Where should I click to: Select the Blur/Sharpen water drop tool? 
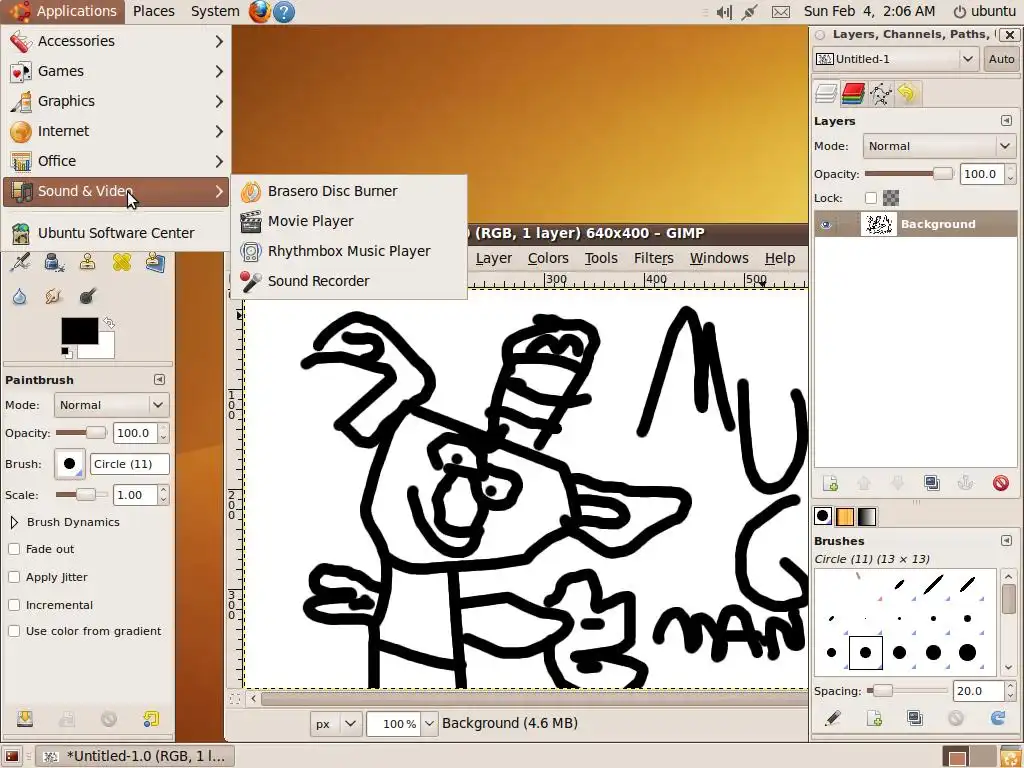20,296
